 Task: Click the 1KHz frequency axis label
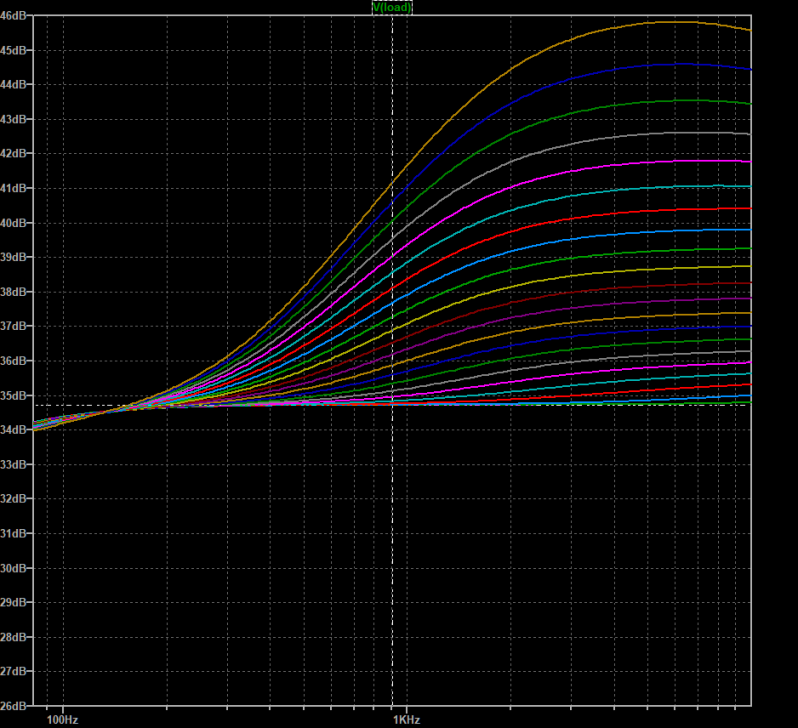click(x=406, y=719)
